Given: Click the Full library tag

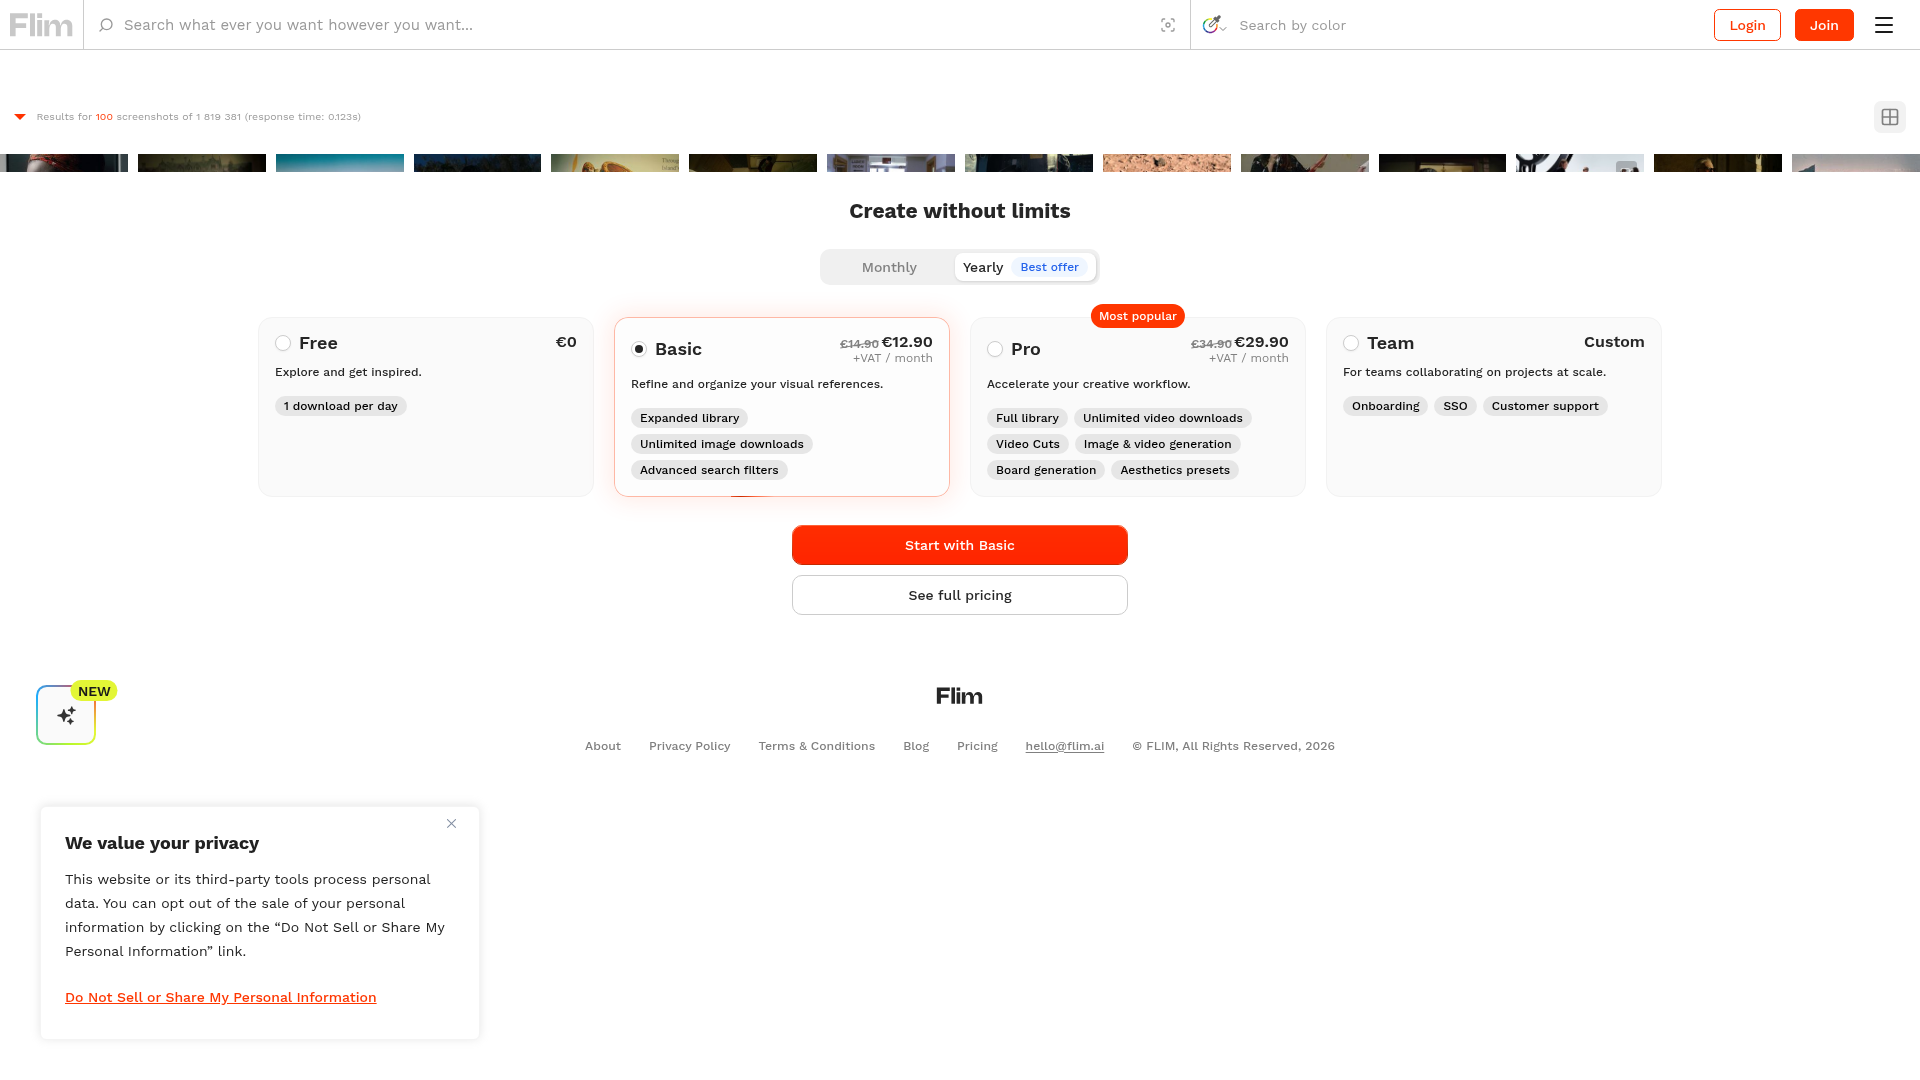Looking at the screenshot, I should (1027, 418).
